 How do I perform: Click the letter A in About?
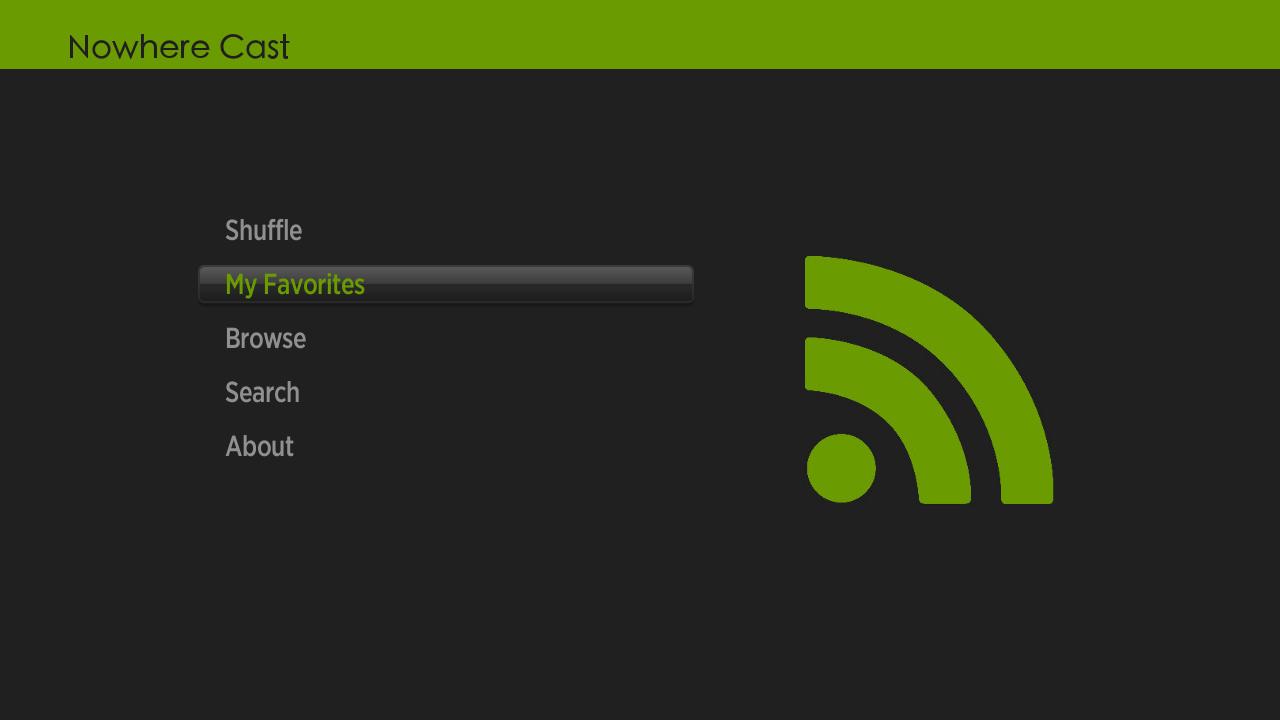click(x=233, y=447)
